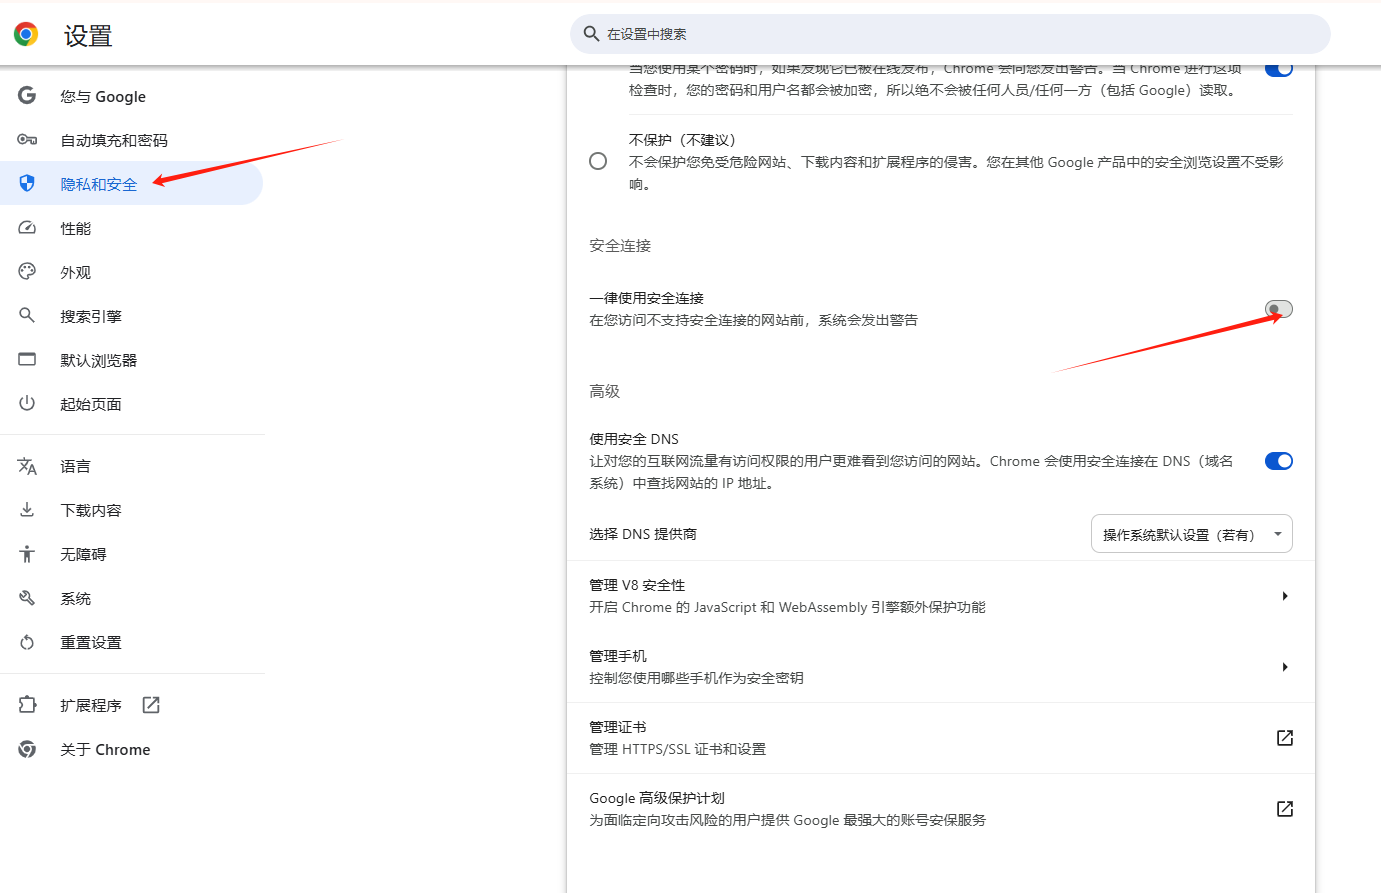The image size is (1381, 893).
Task: Click the Chrome icon beside 关于 Chrome
Action: pos(27,749)
